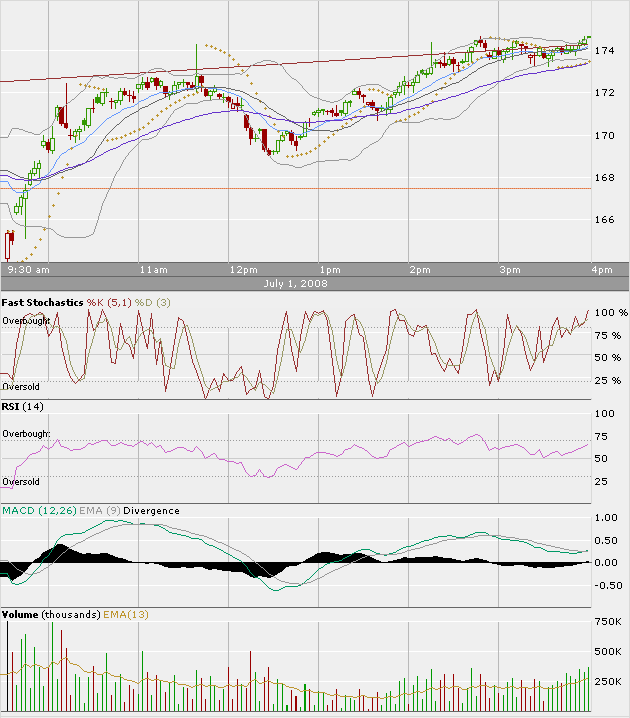
Task: Click the 'Volume (thousands)' panel title
Action: tap(51, 615)
